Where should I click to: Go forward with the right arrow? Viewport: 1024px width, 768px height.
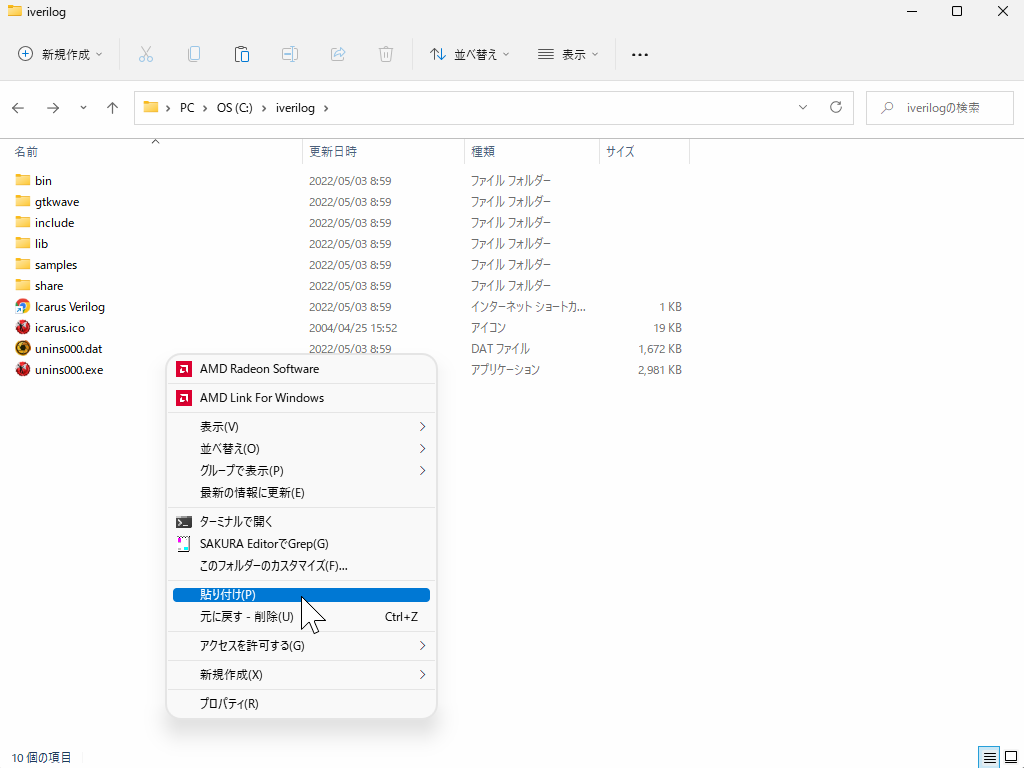(53, 108)
